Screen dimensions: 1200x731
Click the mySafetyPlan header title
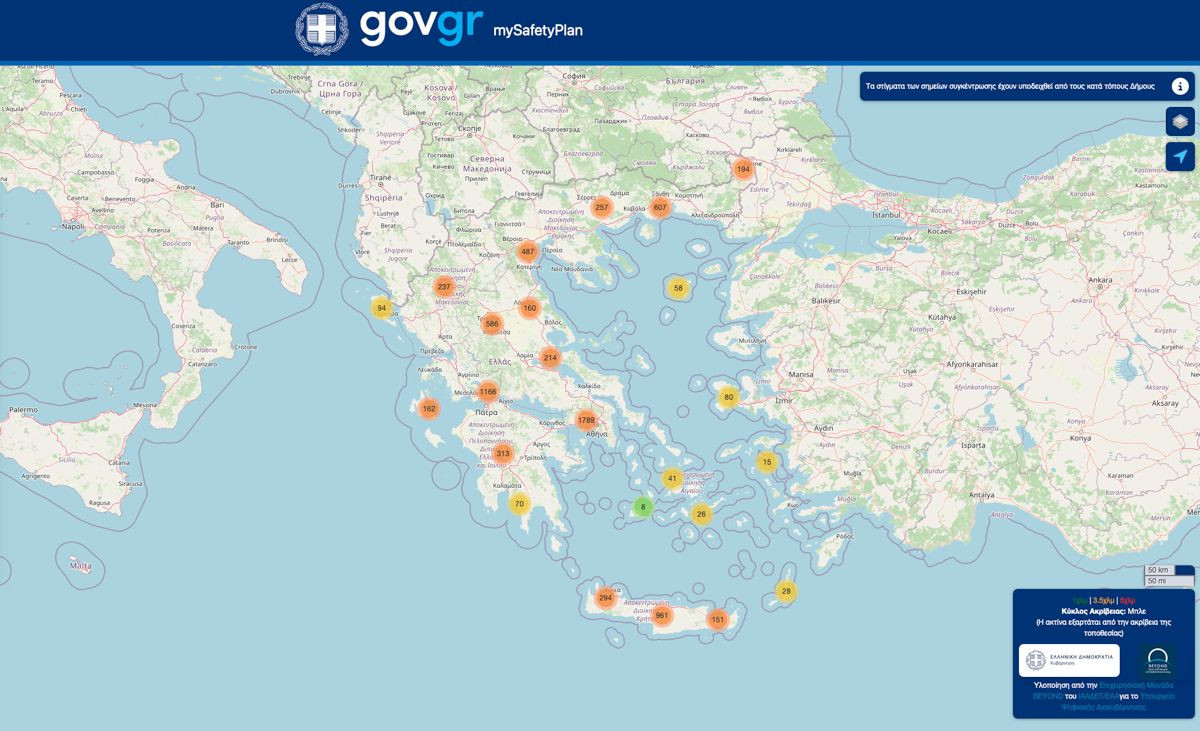(538, 30)
